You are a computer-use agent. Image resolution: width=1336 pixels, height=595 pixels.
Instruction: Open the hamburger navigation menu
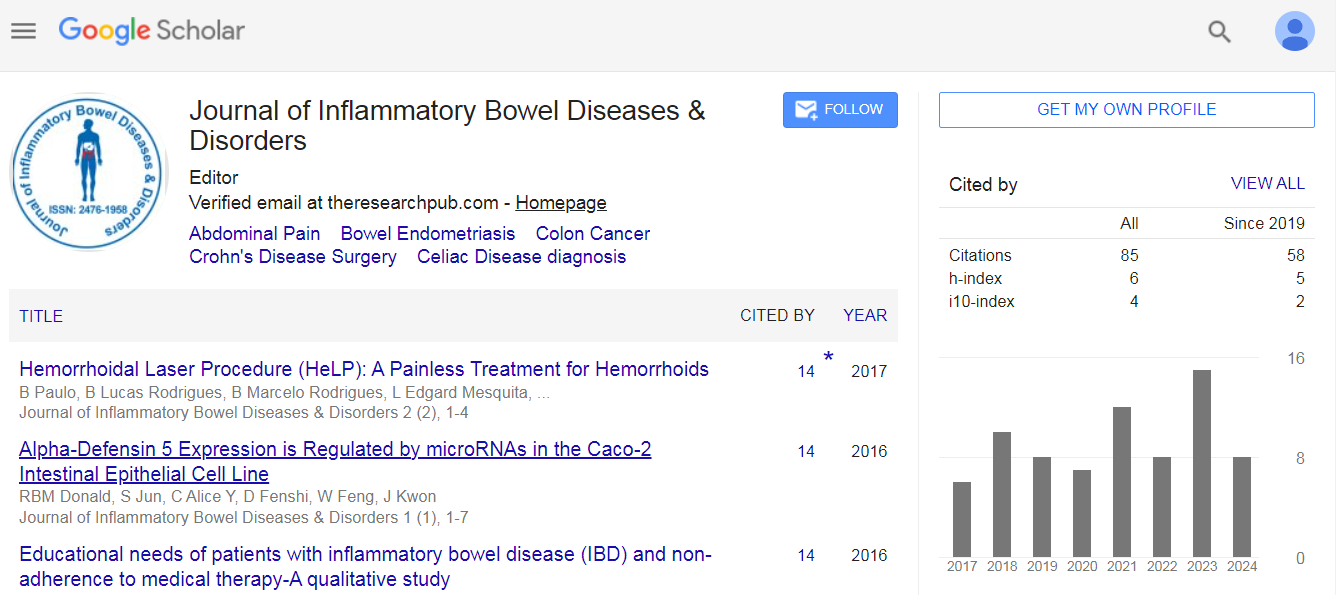pyautogui.click(x=23, y=31)
